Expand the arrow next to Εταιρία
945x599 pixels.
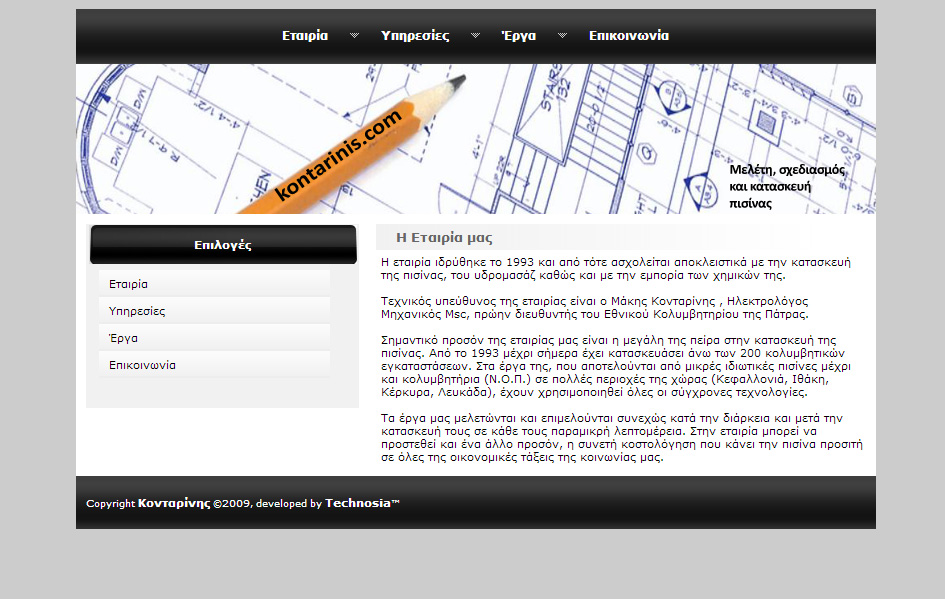354,36
